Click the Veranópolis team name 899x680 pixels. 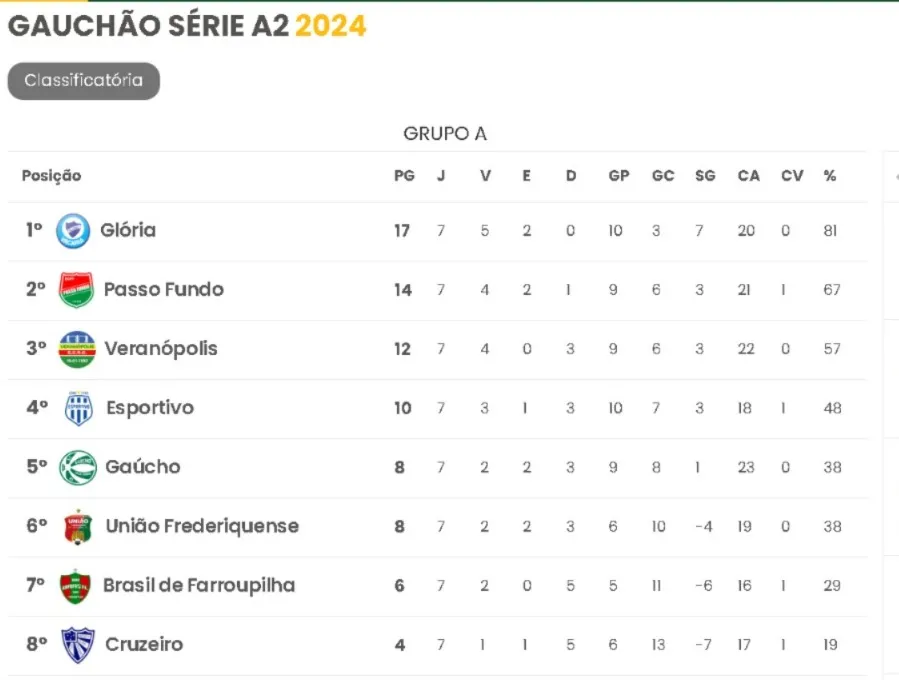(x=161, y=349)
